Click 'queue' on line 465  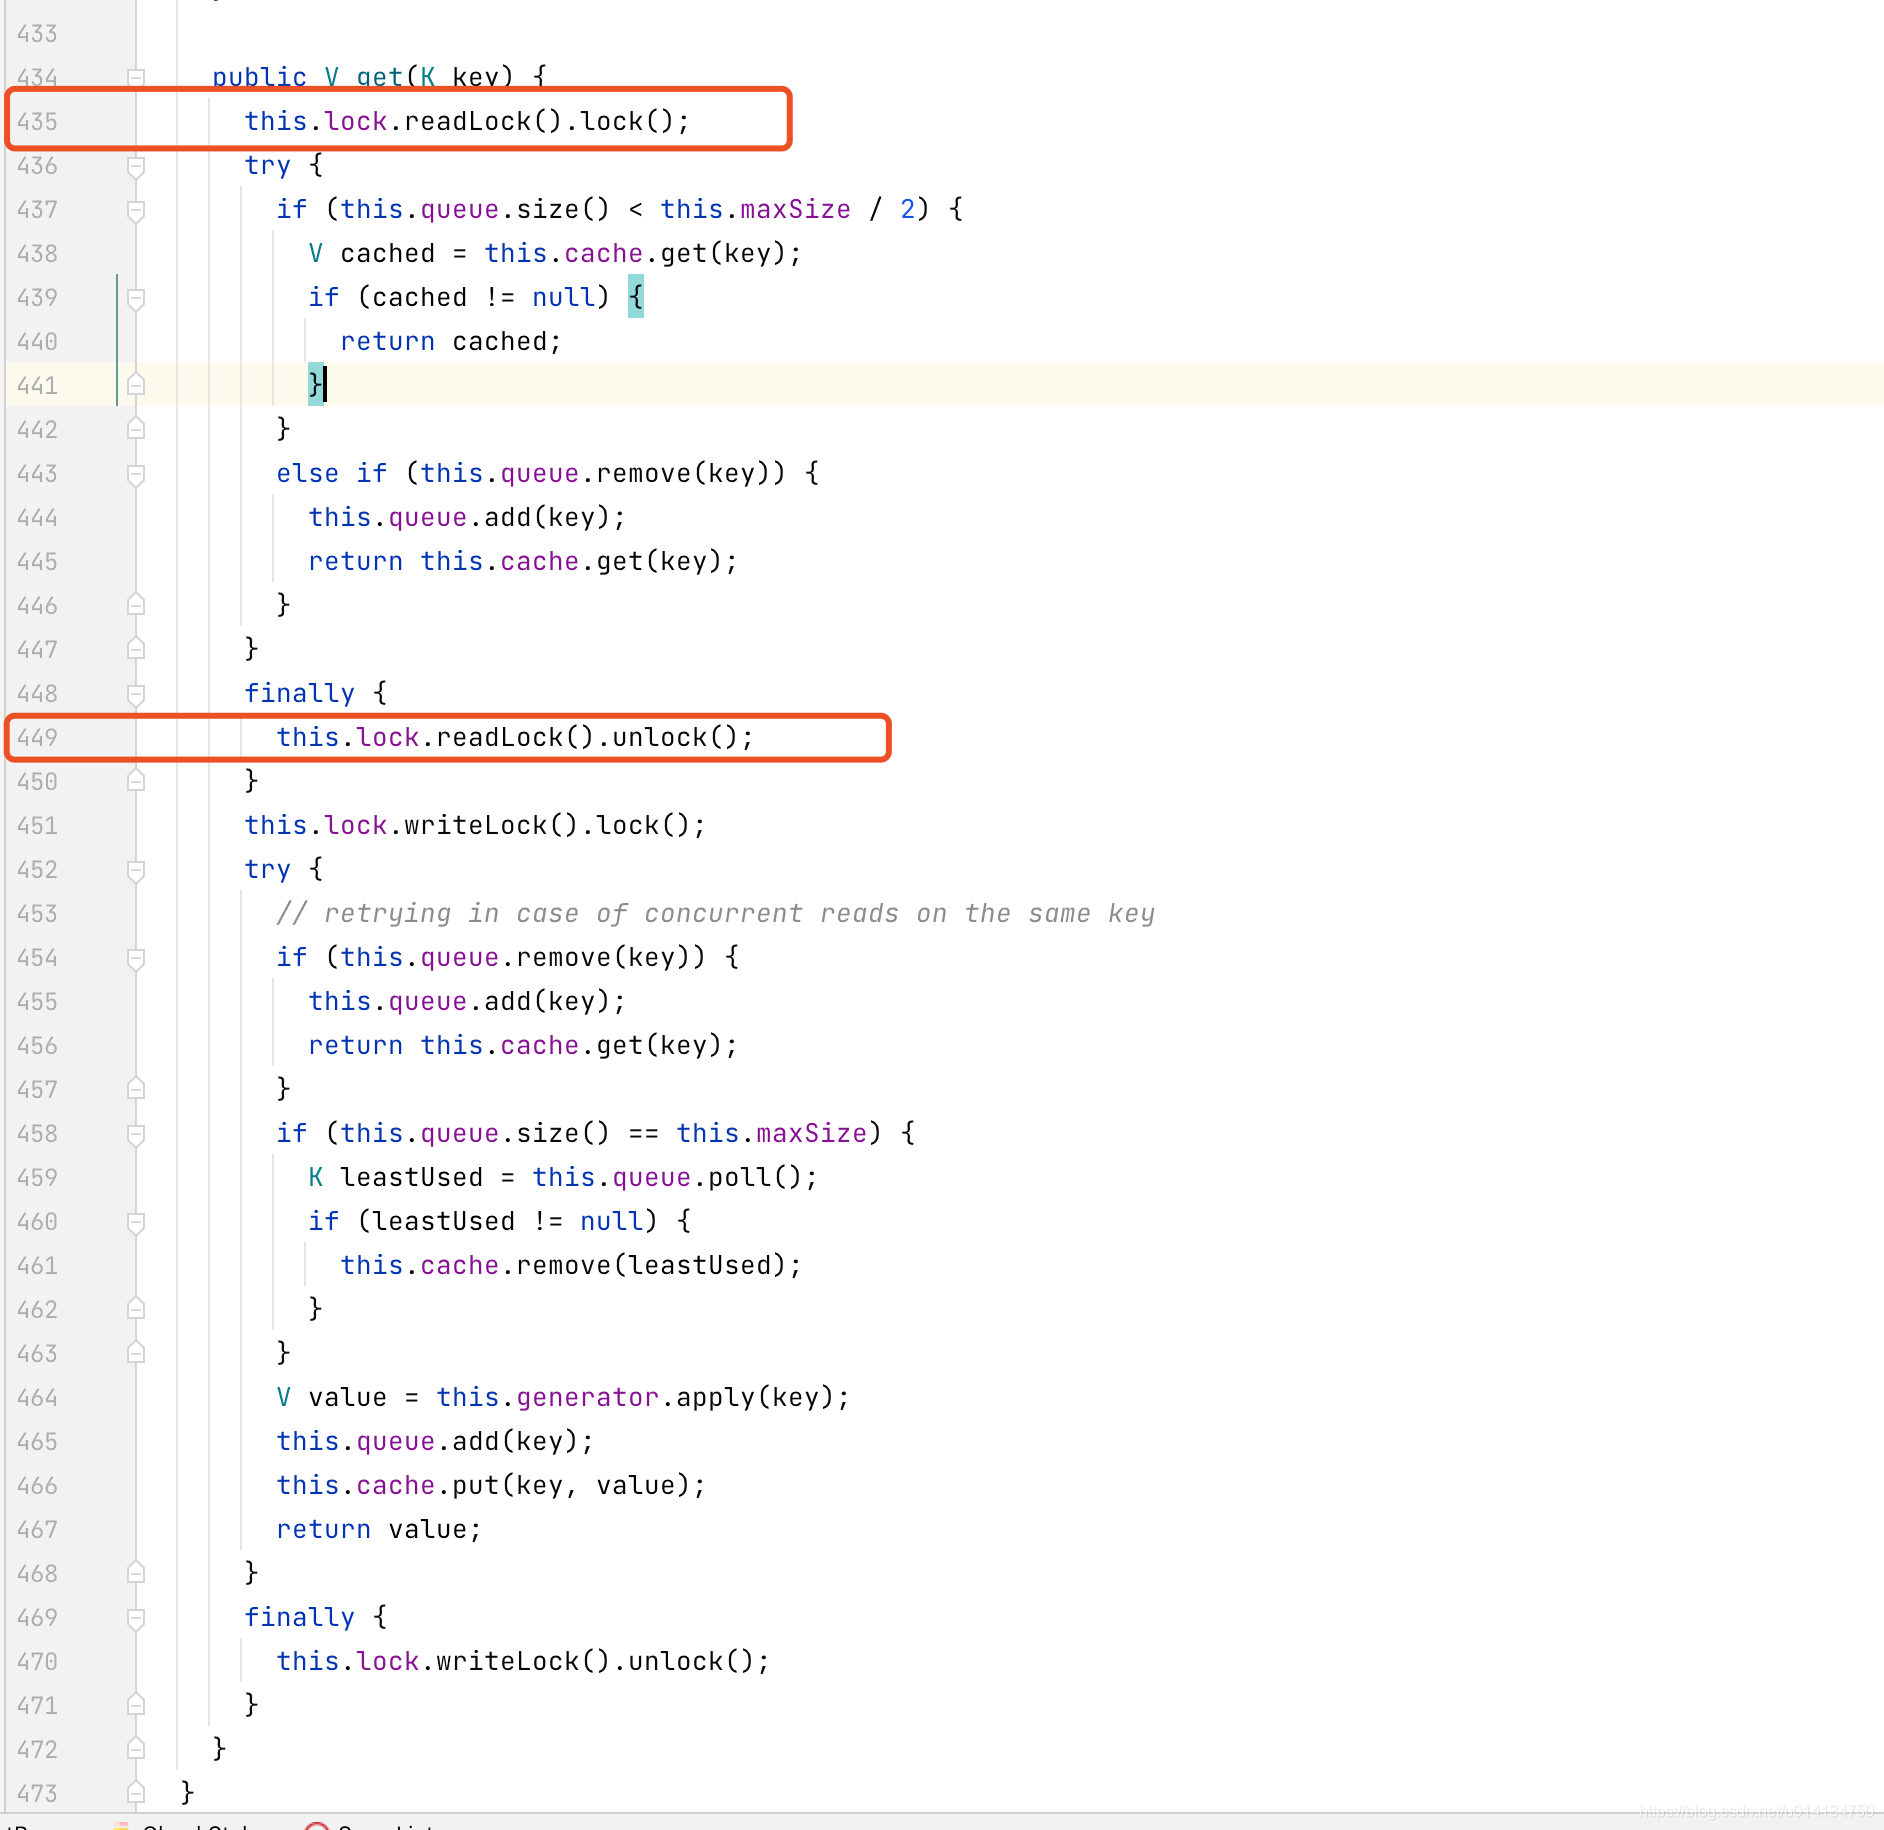point(395,1442)
